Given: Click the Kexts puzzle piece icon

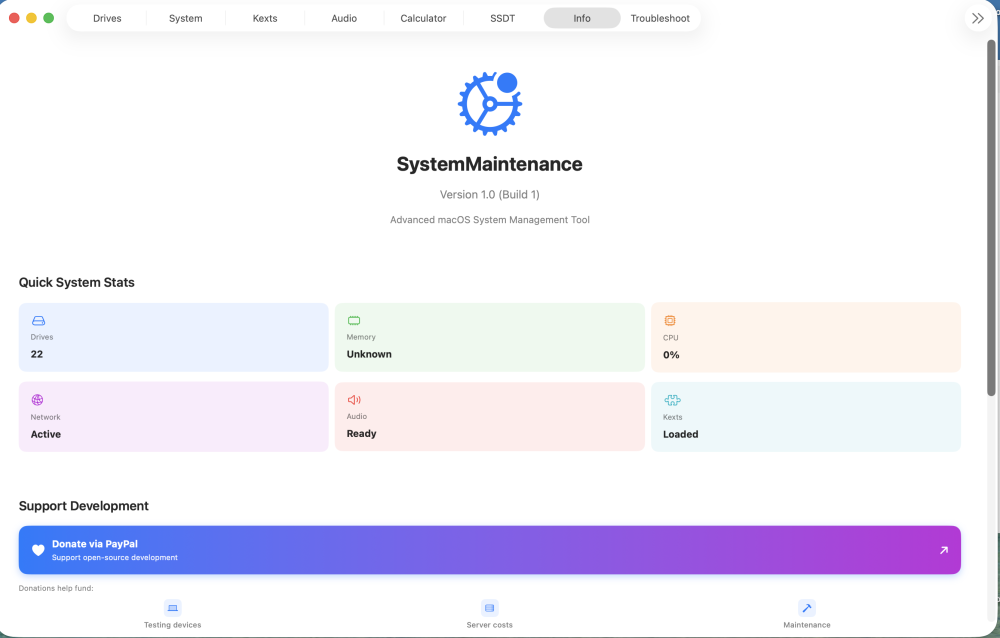Looking at the screenshot, I should pos(672,400).
